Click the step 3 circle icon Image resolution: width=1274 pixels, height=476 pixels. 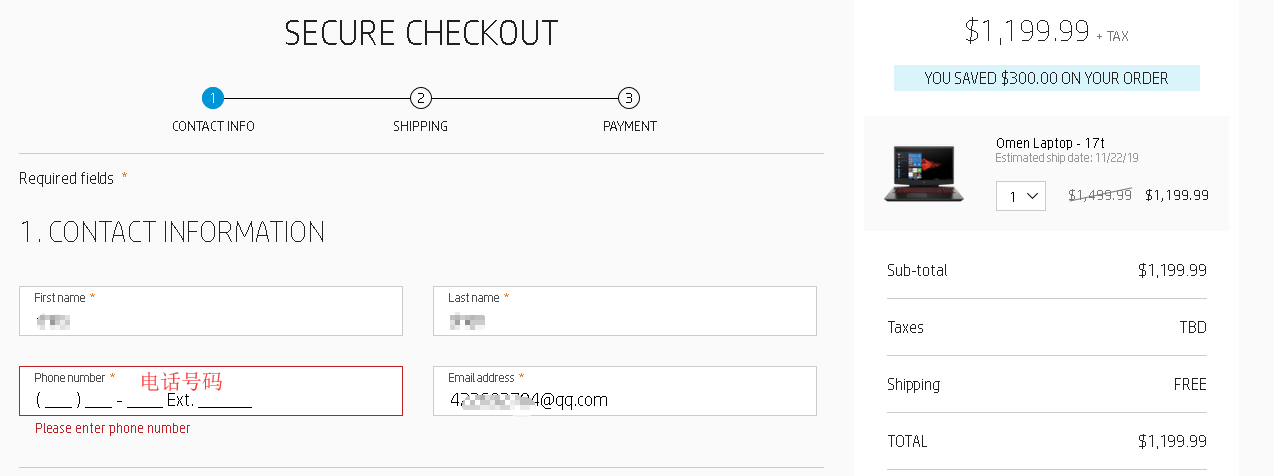(x=628, y=98)
